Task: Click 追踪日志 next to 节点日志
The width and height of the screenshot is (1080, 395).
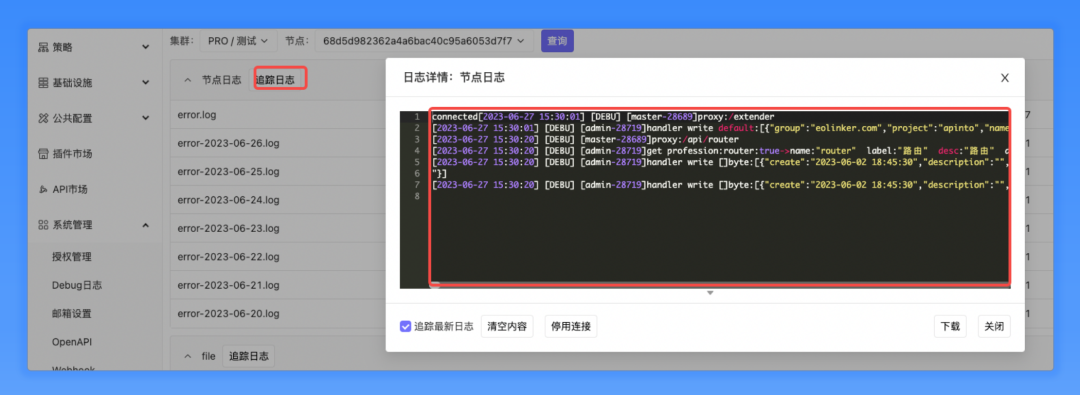Action: coord(276,80)
